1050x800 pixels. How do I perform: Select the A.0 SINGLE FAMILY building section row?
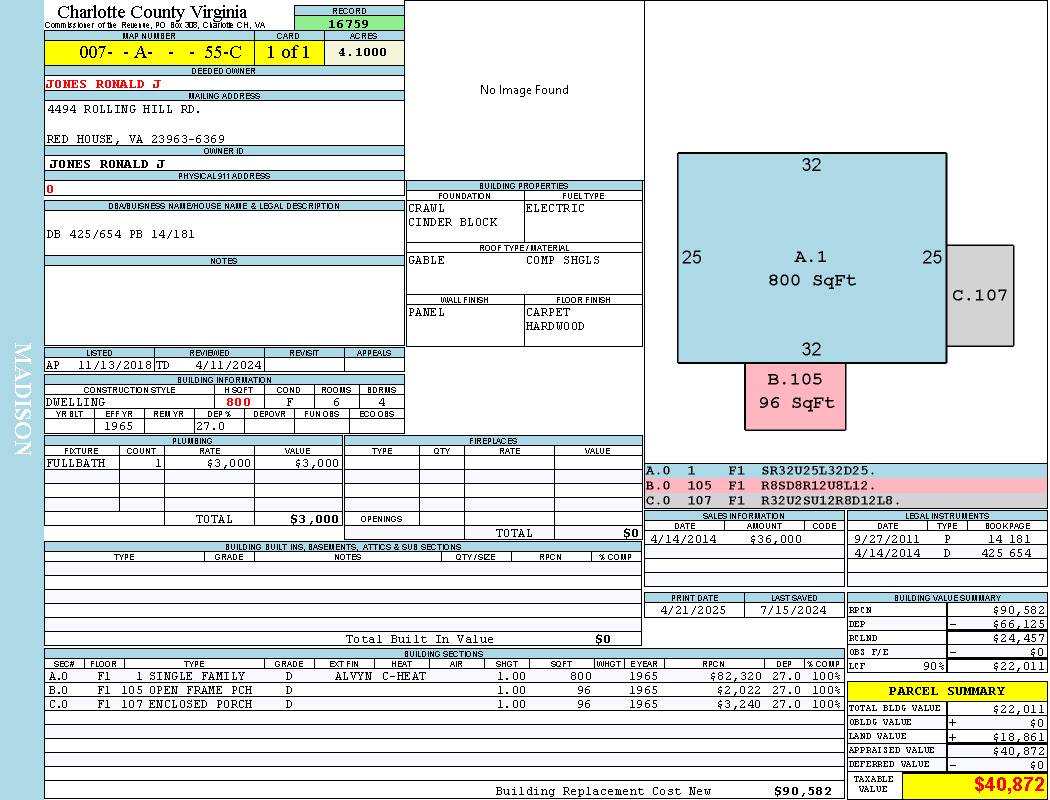tap(442, 676)
